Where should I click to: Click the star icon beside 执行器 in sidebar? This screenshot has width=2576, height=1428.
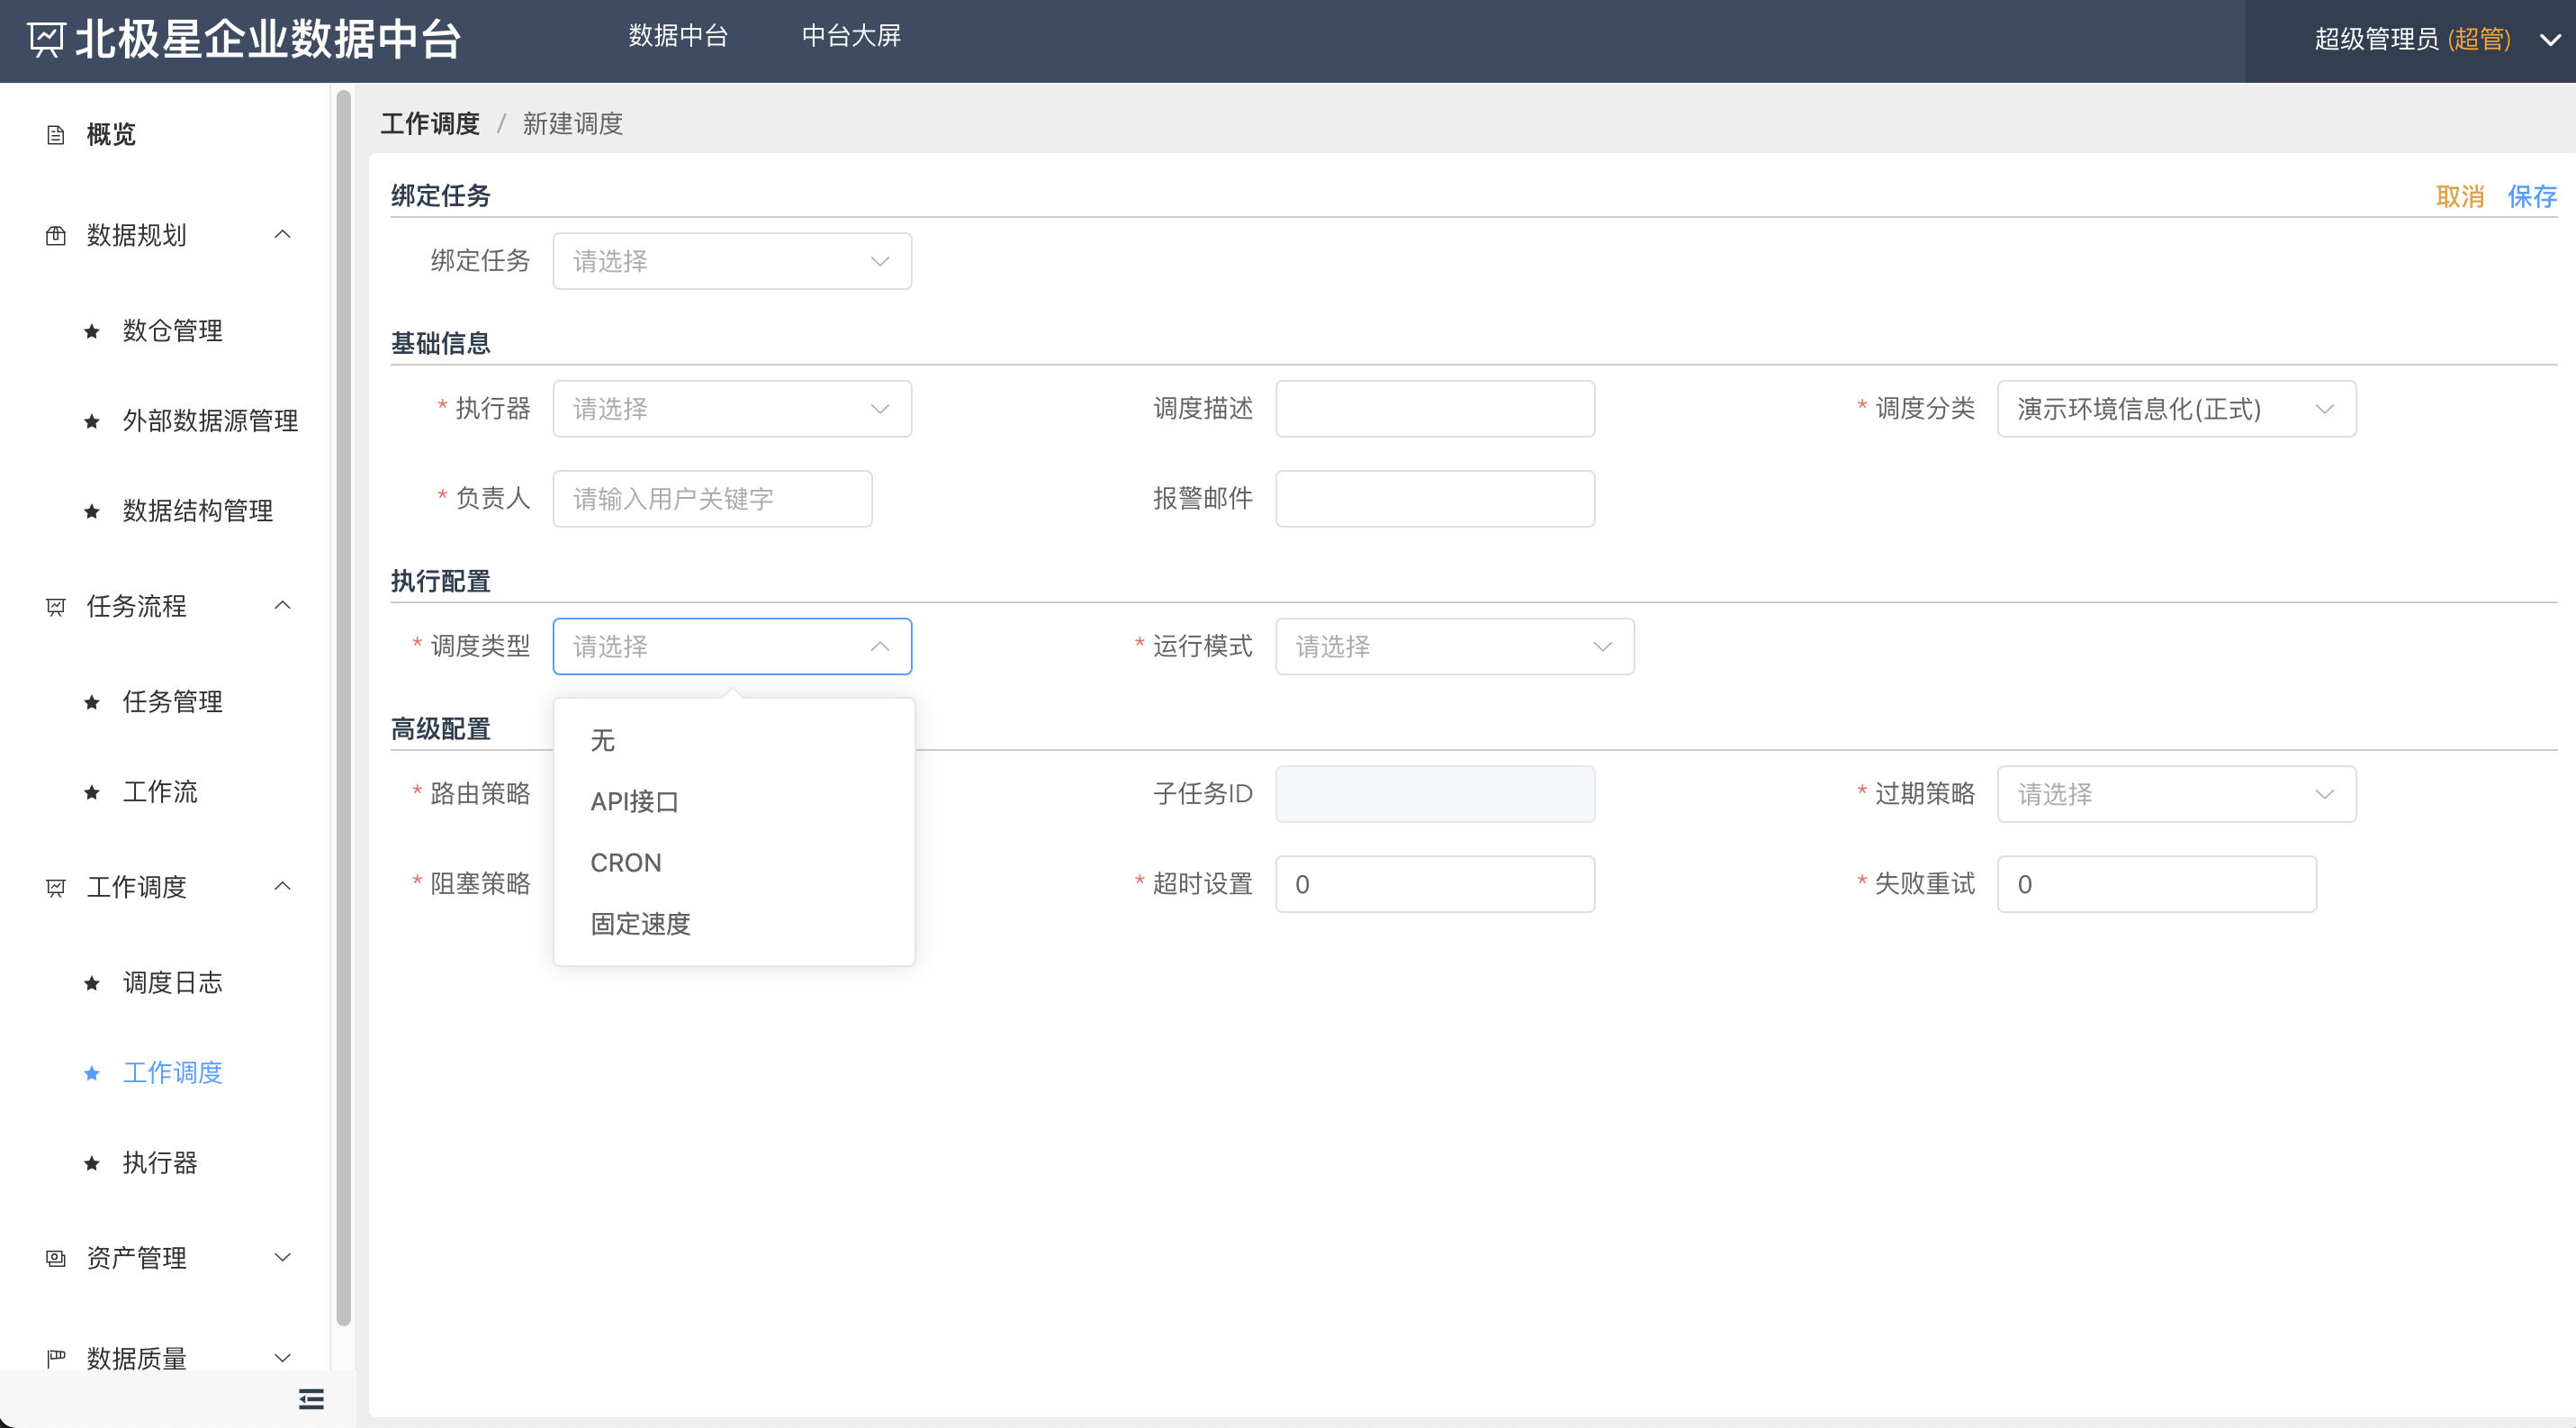92,1163
